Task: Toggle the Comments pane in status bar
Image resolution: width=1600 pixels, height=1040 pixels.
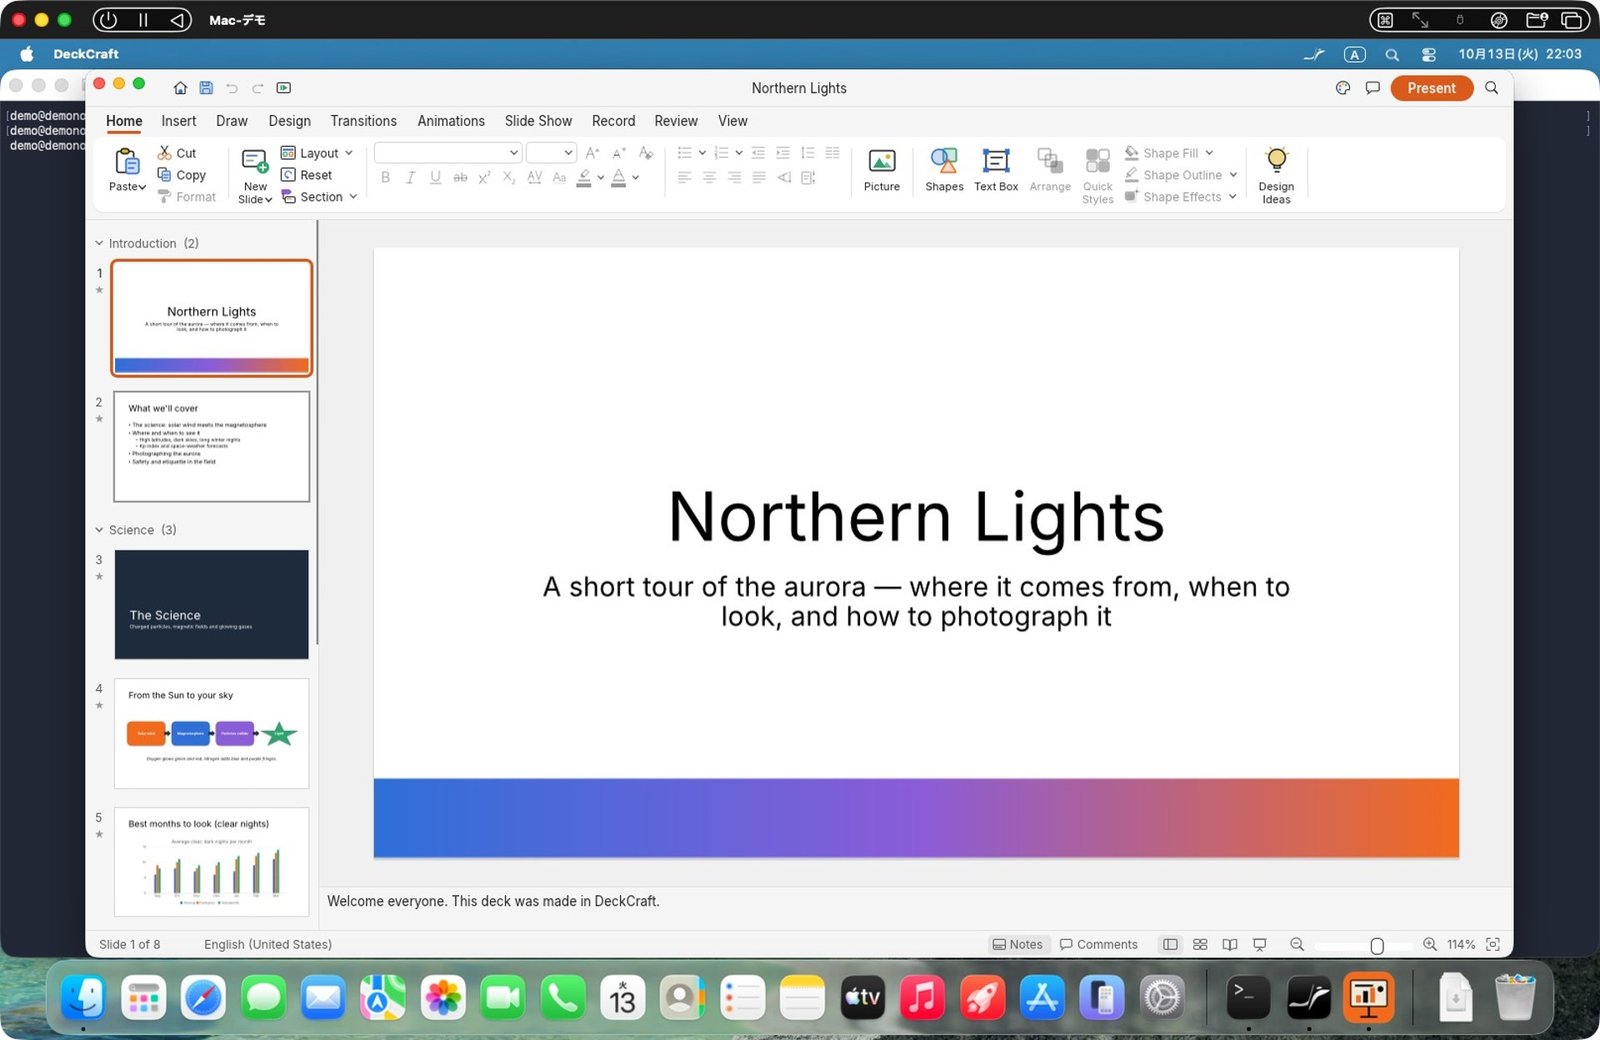Action: pyautogui.click(x=1098, y=944)
